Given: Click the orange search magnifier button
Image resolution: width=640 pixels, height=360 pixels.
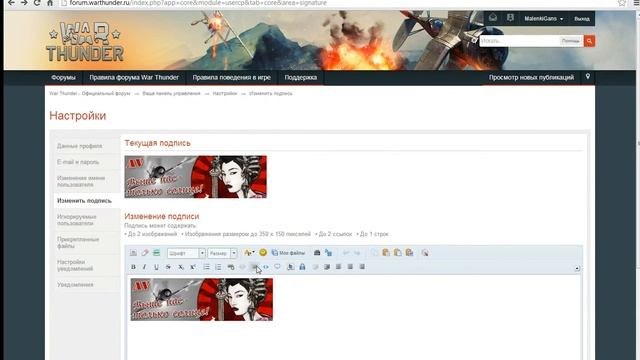Looking at the screenshot, I should click(589, 41).
